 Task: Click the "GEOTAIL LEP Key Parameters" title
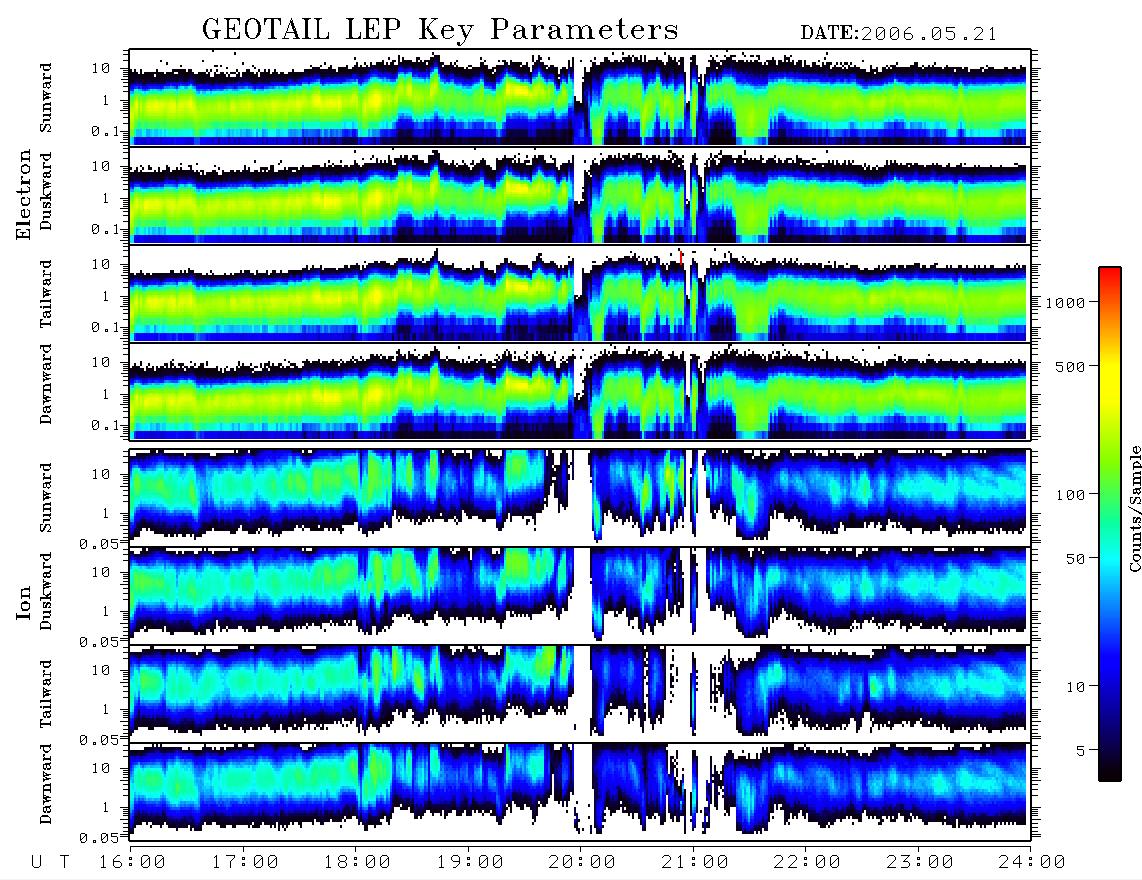(x=440, y=30)
